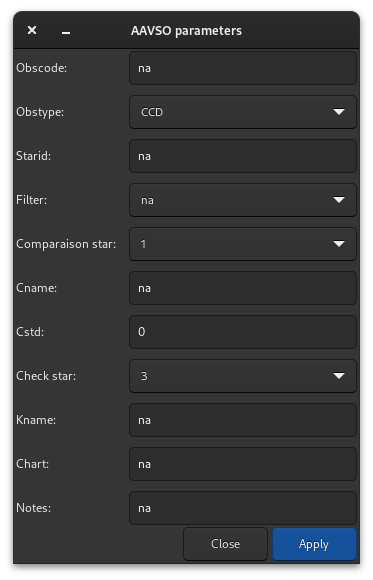Open the Filter dropdown list

(243, 200)
